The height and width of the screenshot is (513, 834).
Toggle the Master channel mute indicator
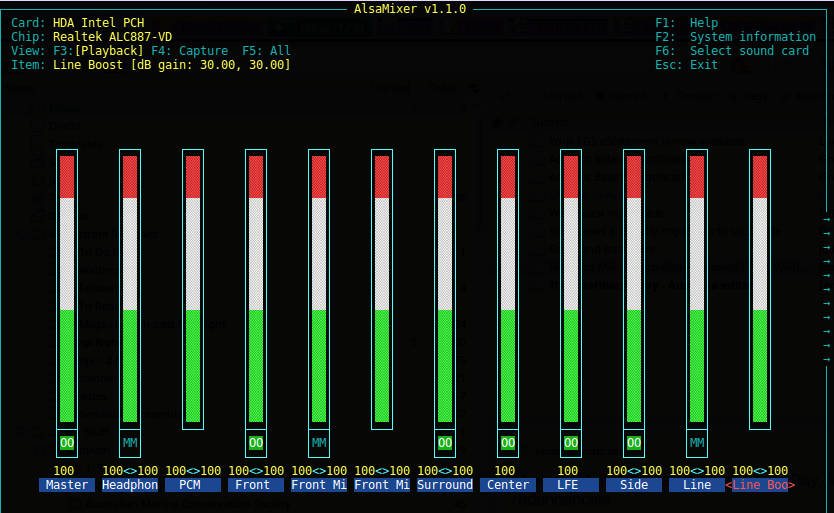[x=67, y=442]
